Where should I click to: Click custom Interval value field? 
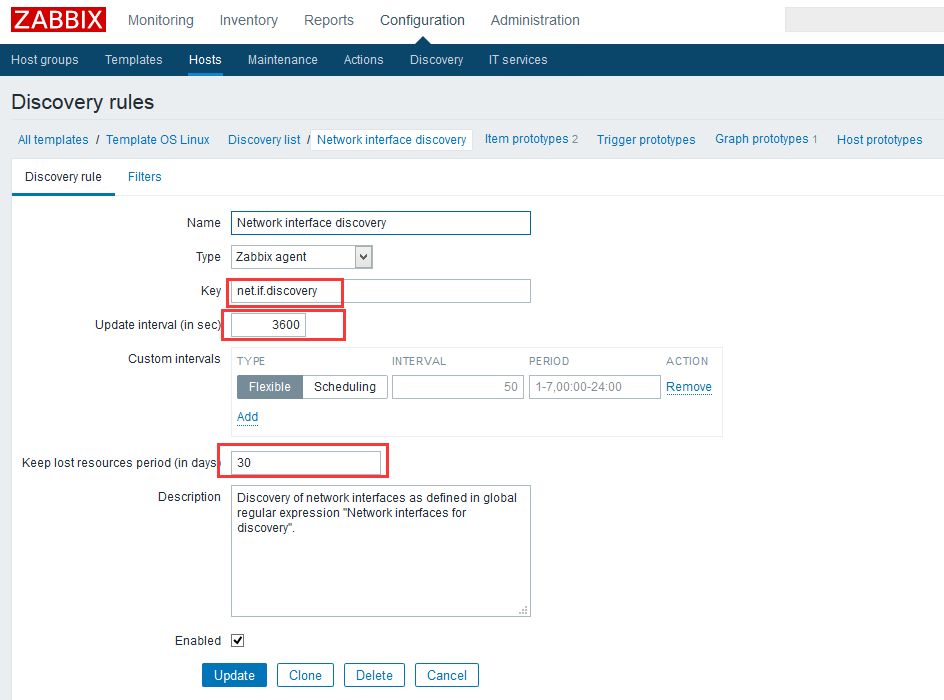point(458,387)
